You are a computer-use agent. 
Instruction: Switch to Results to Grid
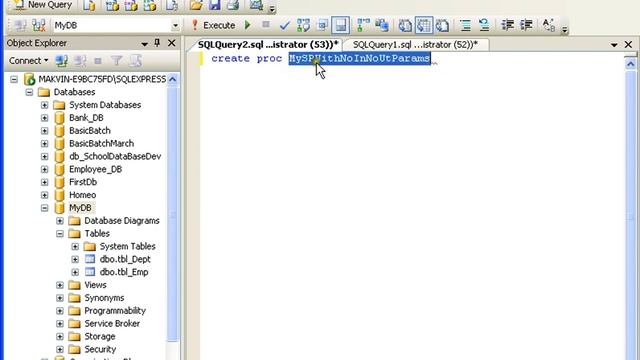coord(424,25)
